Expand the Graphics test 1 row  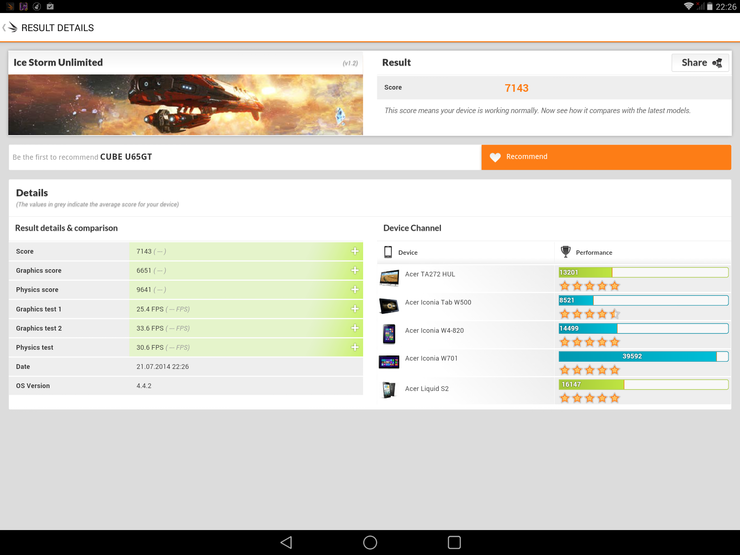tap(355, 309)
